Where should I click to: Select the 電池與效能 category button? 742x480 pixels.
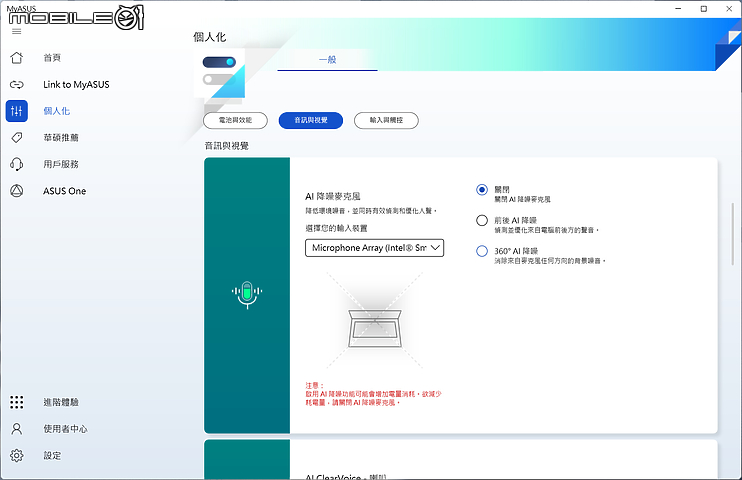pos(235,120)
